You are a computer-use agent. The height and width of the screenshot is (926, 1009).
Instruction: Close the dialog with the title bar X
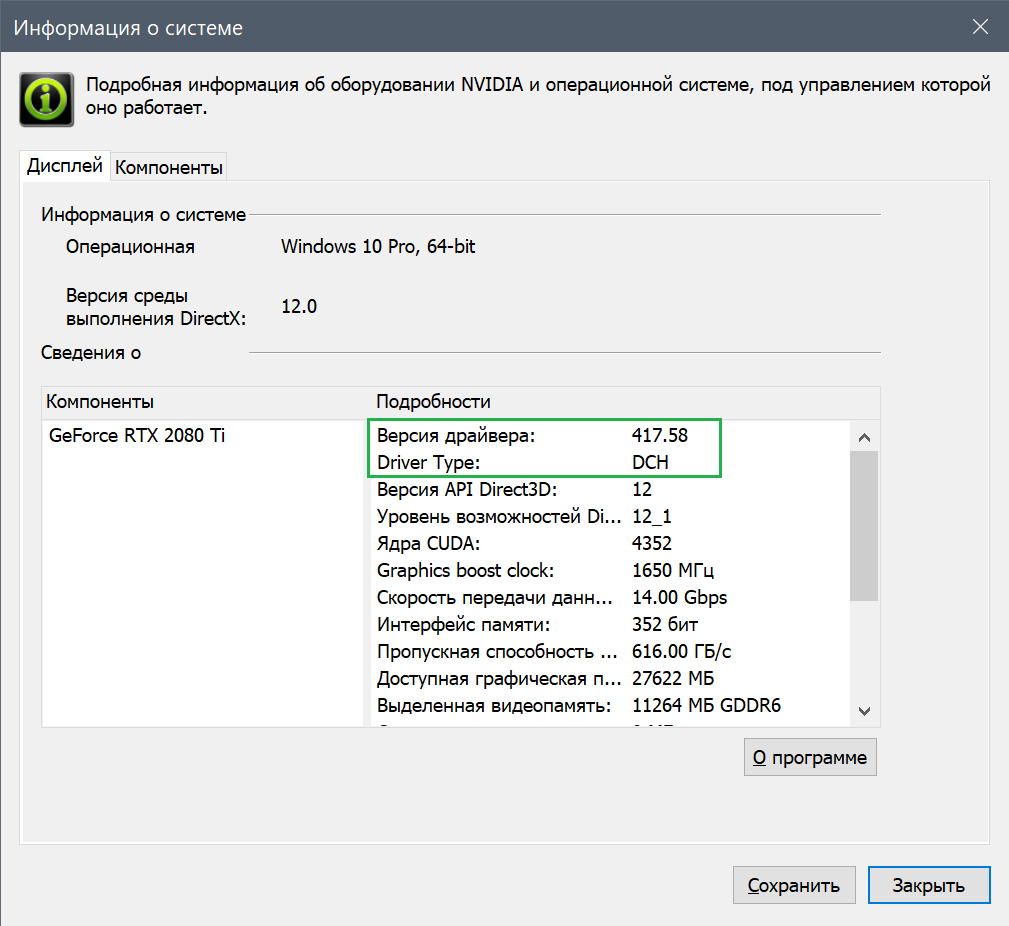[x=981, y=28]
